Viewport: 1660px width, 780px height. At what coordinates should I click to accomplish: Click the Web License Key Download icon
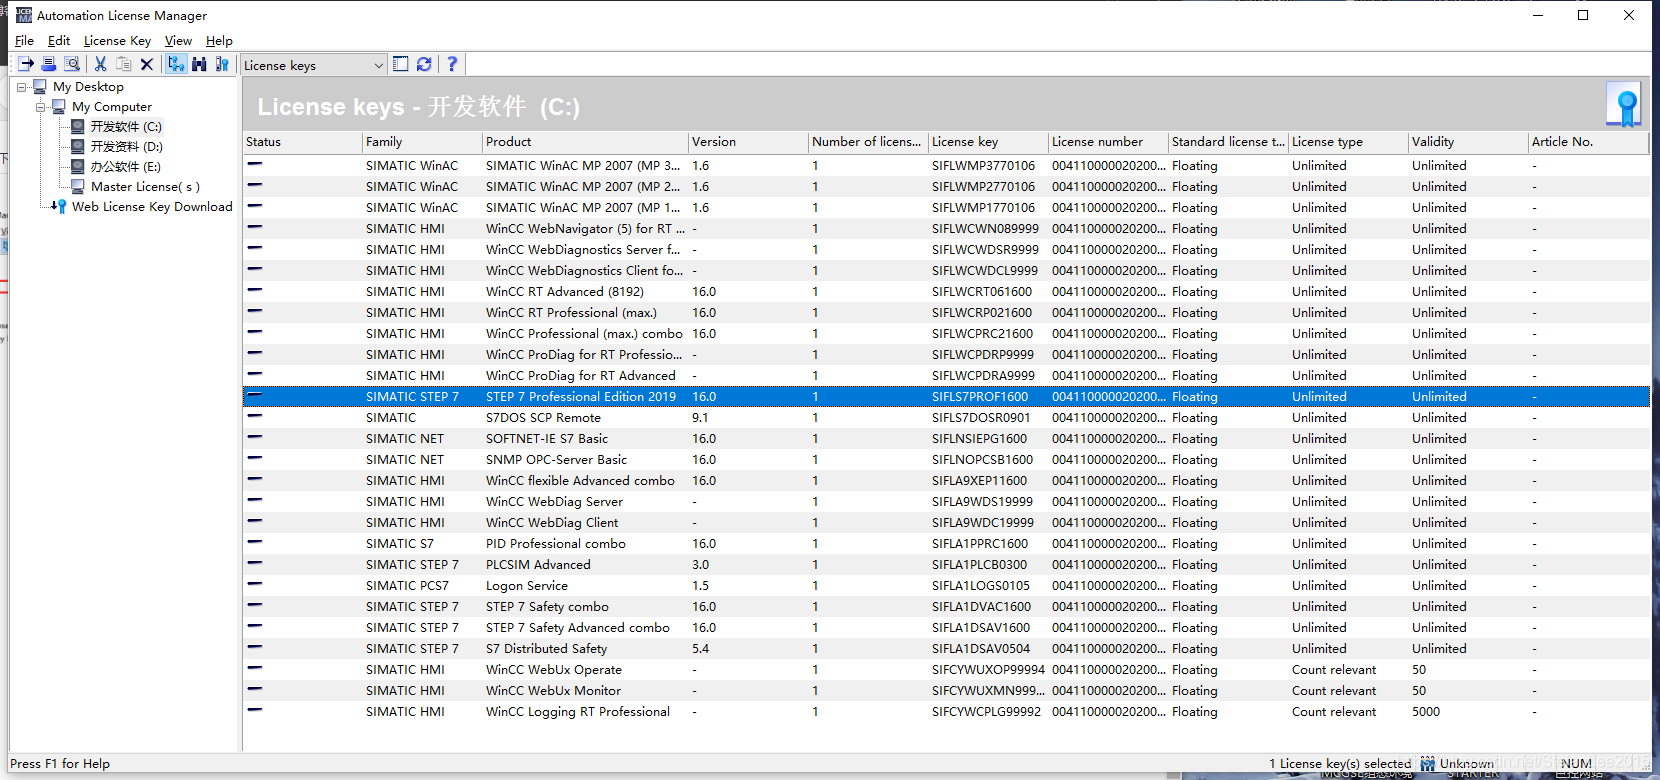coord(59,207)
